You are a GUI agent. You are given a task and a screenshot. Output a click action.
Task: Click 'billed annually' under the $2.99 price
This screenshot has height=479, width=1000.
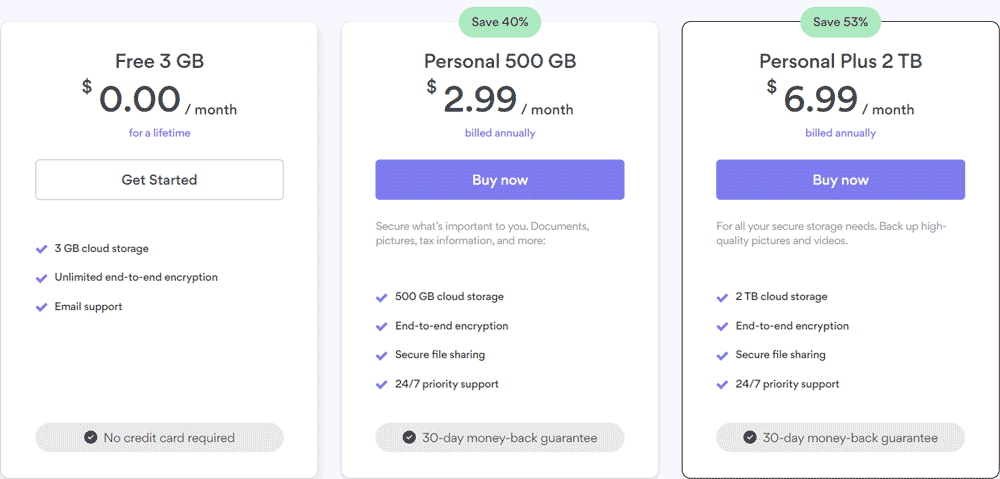coord(500,133)
